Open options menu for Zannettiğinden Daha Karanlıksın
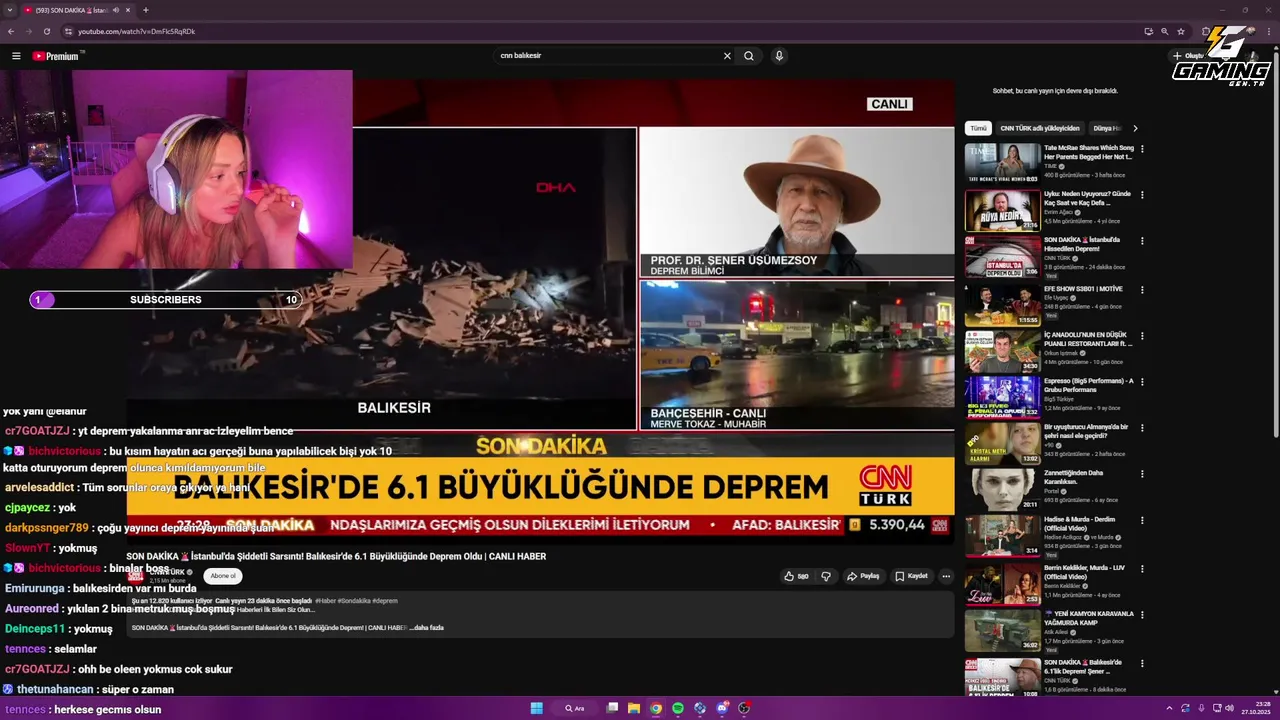1280x720 pixels. [1142, 474]
